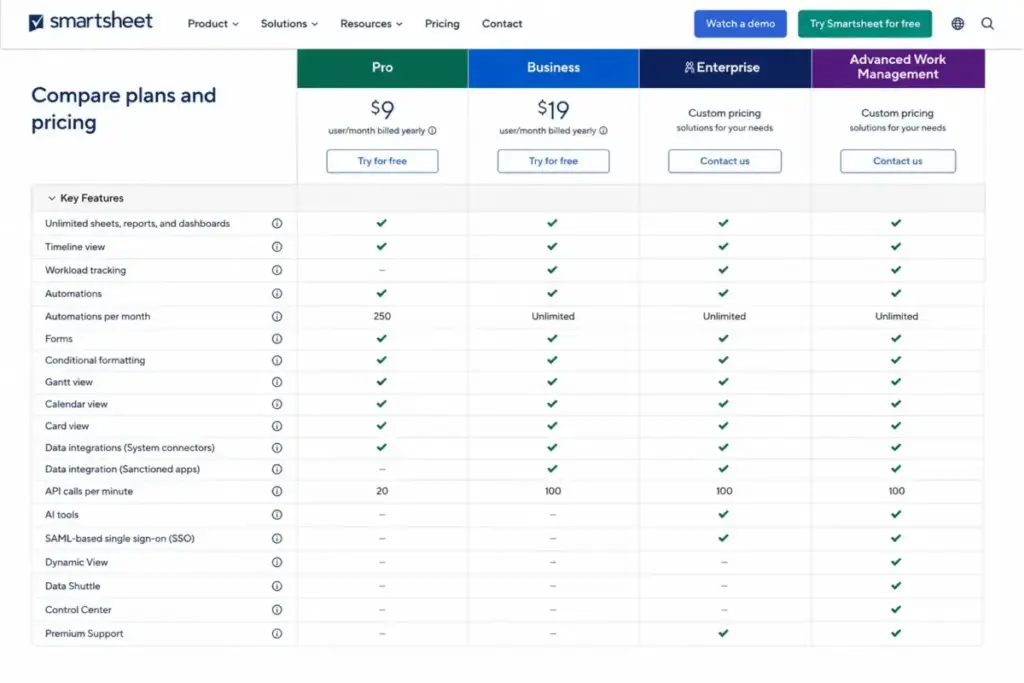Show info for Data integration (Sanctioned apps)

pyautogui.click(x=277, y=469)
